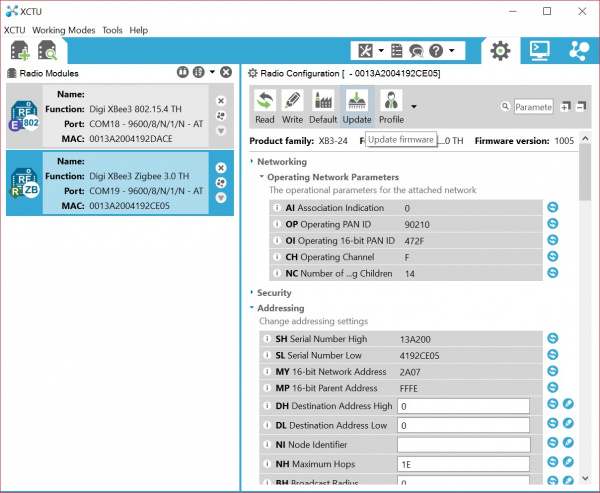Click the Parameter search field

(533, 107)
